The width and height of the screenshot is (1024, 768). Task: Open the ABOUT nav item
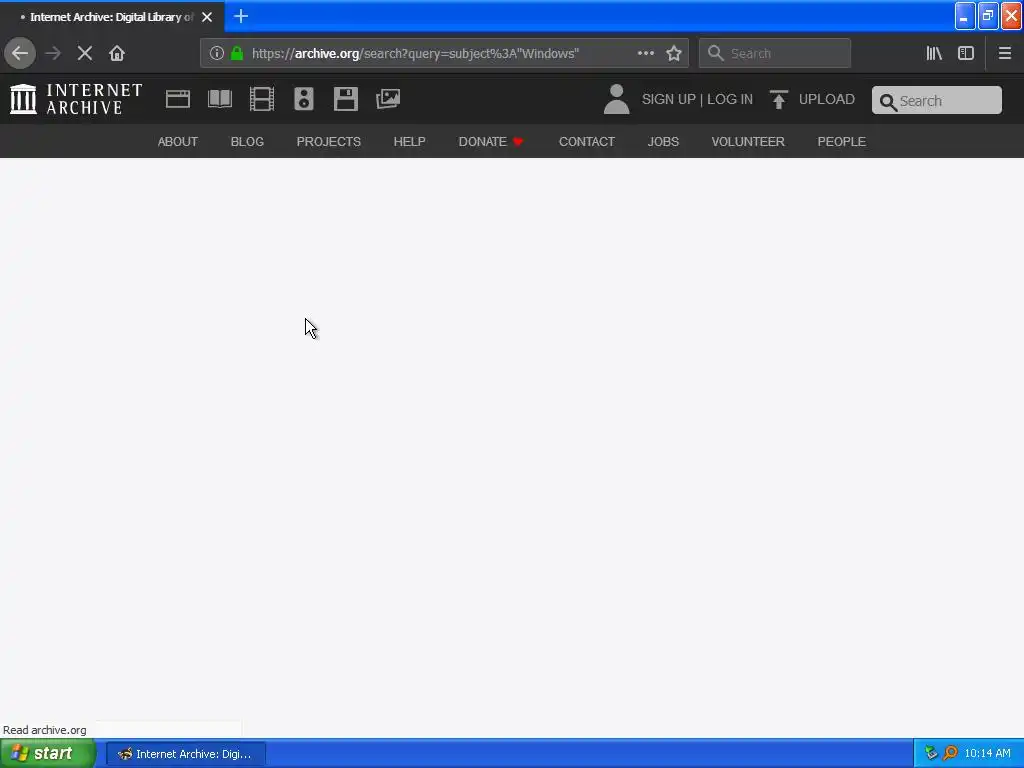pos(178,142)
